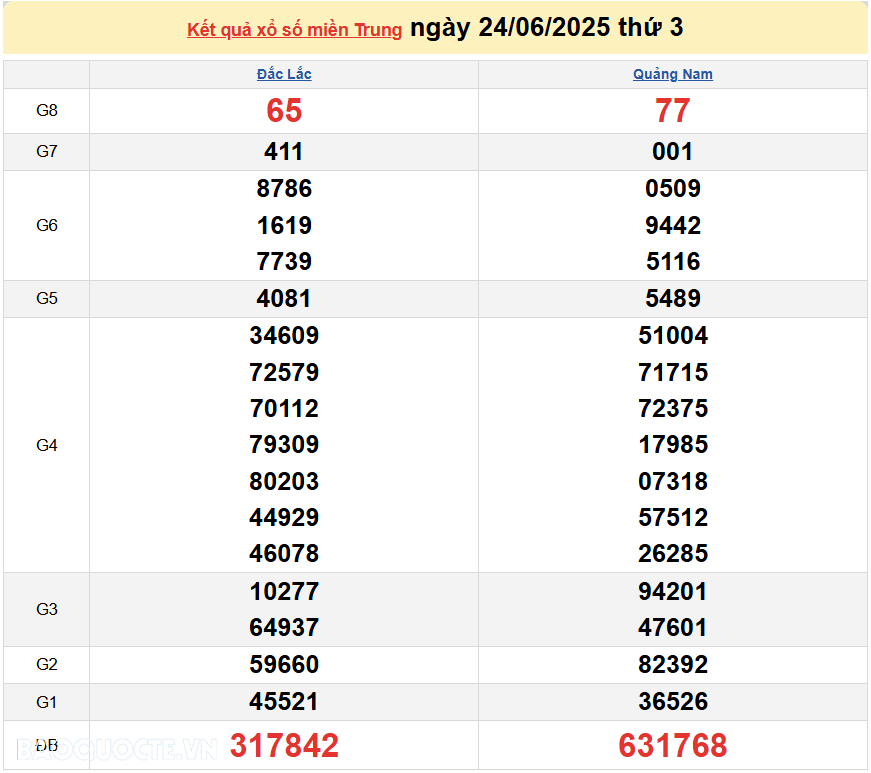The image size is (871, 773).
Task: Click G4 number 17985
Action: pyautogui.click(x=673, y=445)
